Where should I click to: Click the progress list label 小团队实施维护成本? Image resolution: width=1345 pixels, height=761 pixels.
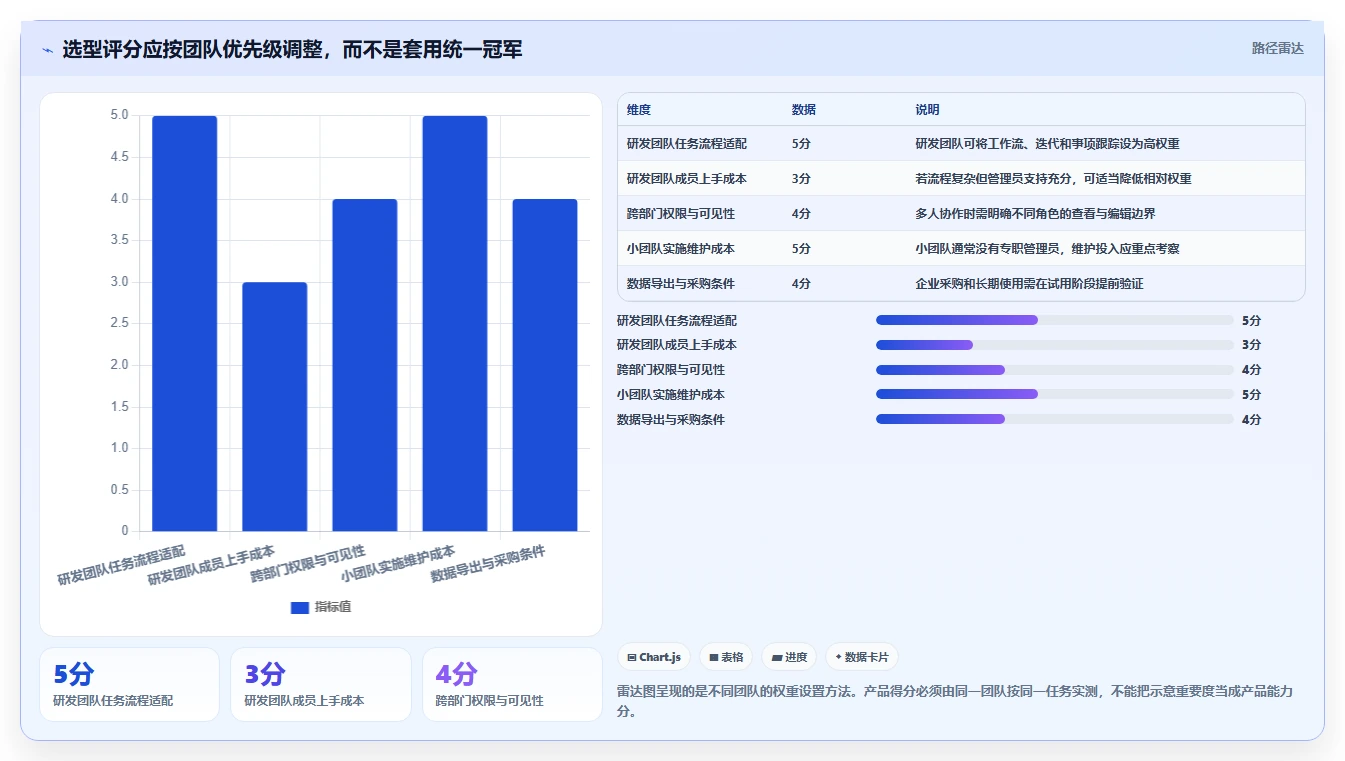(671, 395)
